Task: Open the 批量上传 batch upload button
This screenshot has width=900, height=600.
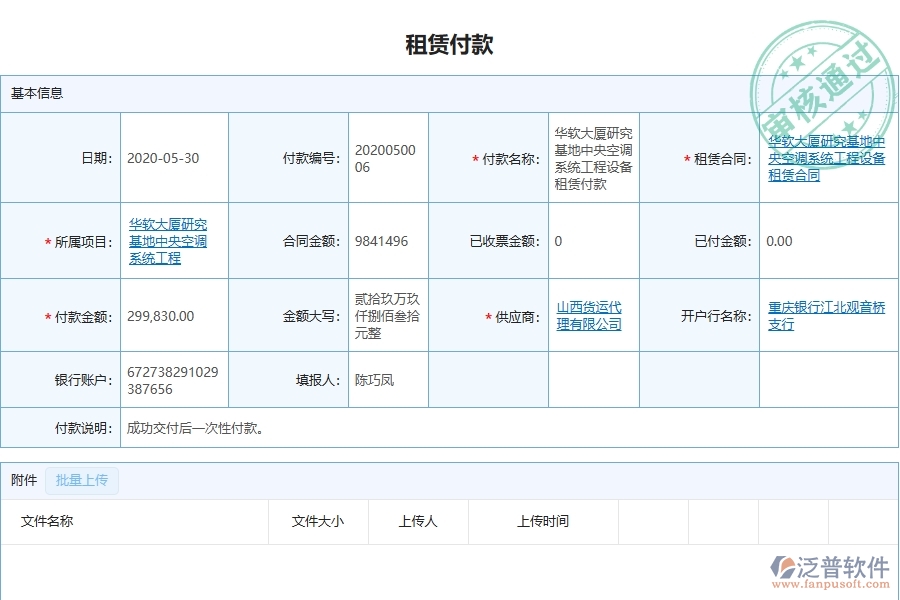Action: [x=82, y=480]
